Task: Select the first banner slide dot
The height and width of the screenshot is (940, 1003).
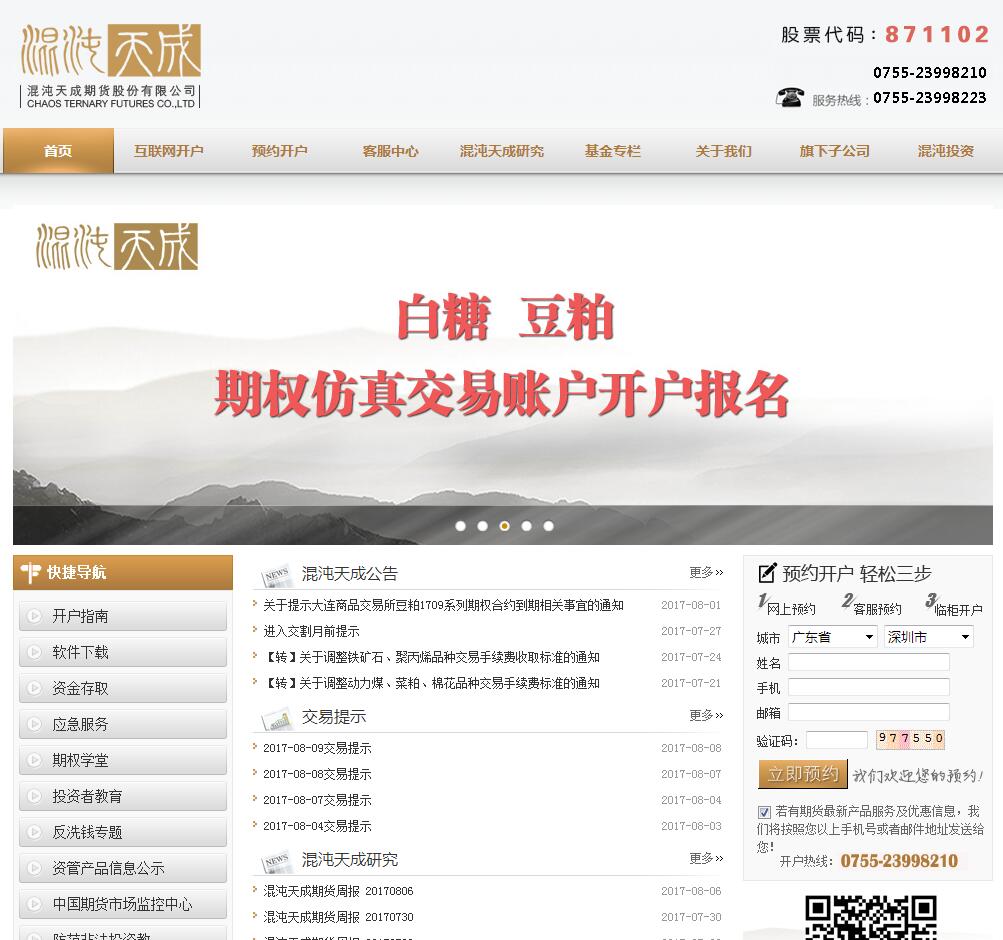Action: click(x=461, y=526)
